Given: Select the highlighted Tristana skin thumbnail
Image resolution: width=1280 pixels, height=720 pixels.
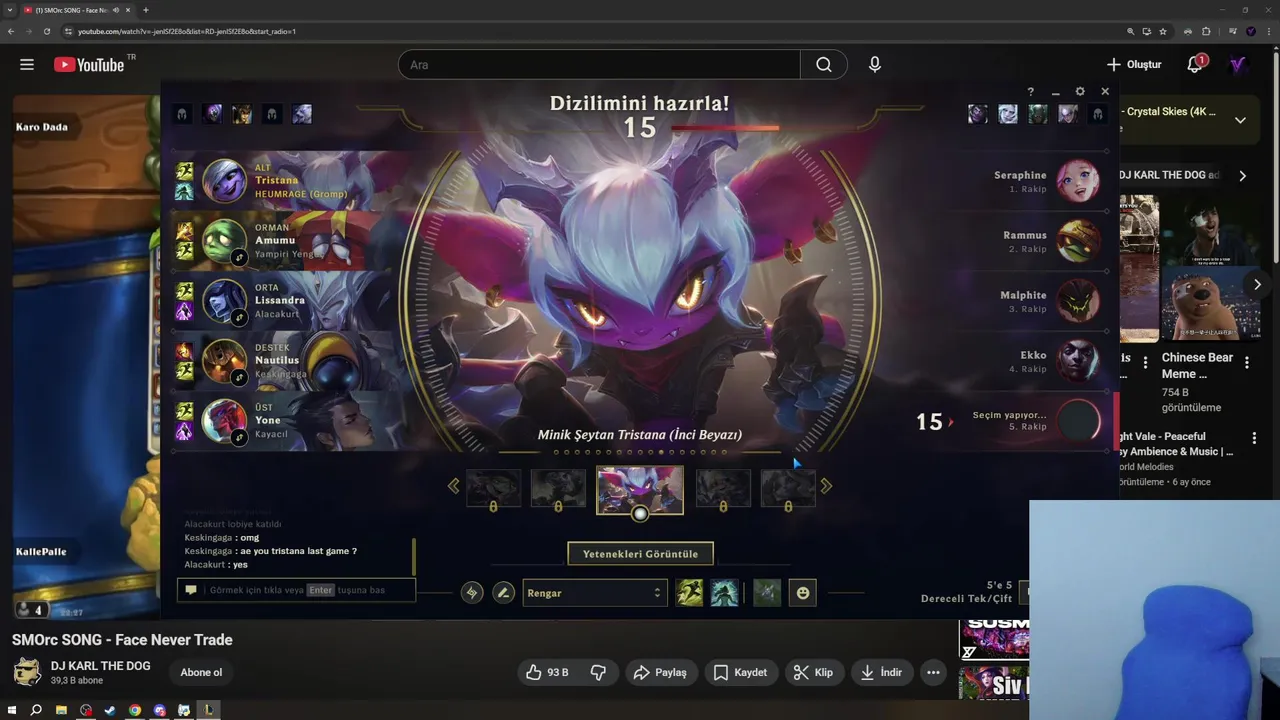Looking at the screenshot, I should point(640,489).
